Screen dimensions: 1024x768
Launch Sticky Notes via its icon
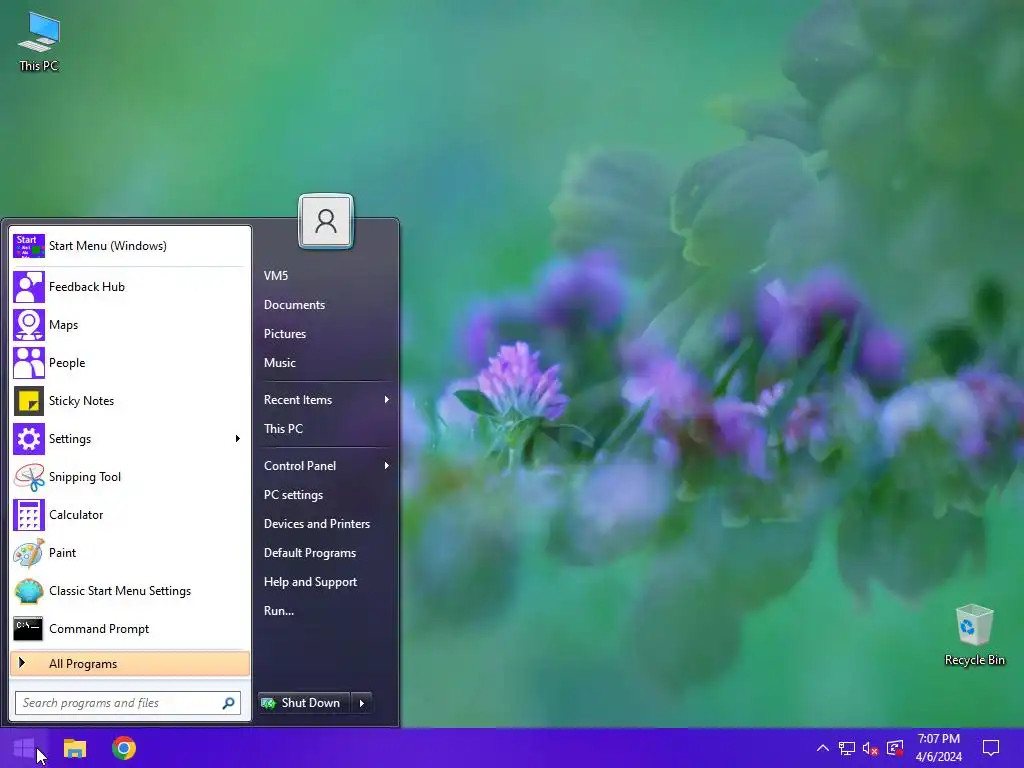(29, 401)
